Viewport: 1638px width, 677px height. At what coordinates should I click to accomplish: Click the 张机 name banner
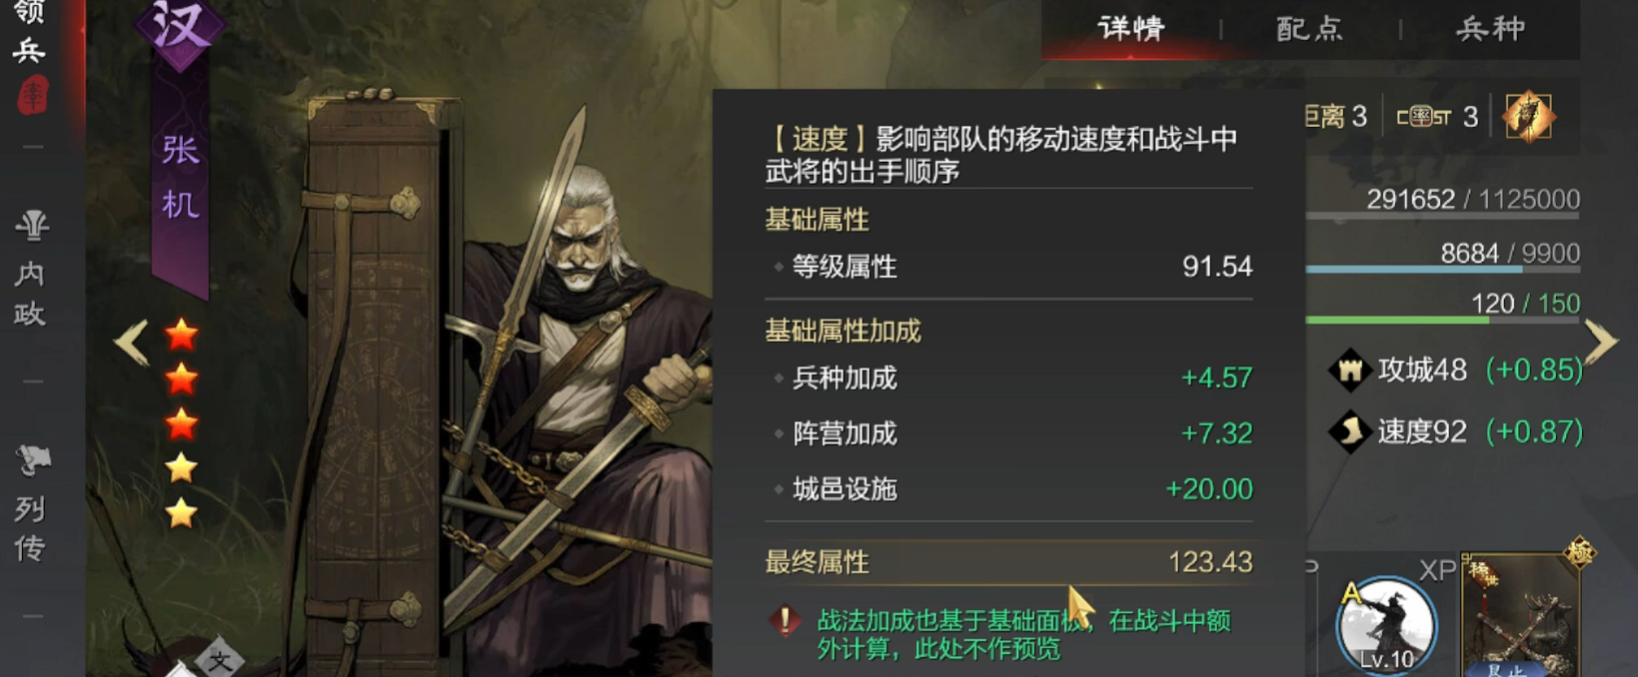(x=180, y=180)
